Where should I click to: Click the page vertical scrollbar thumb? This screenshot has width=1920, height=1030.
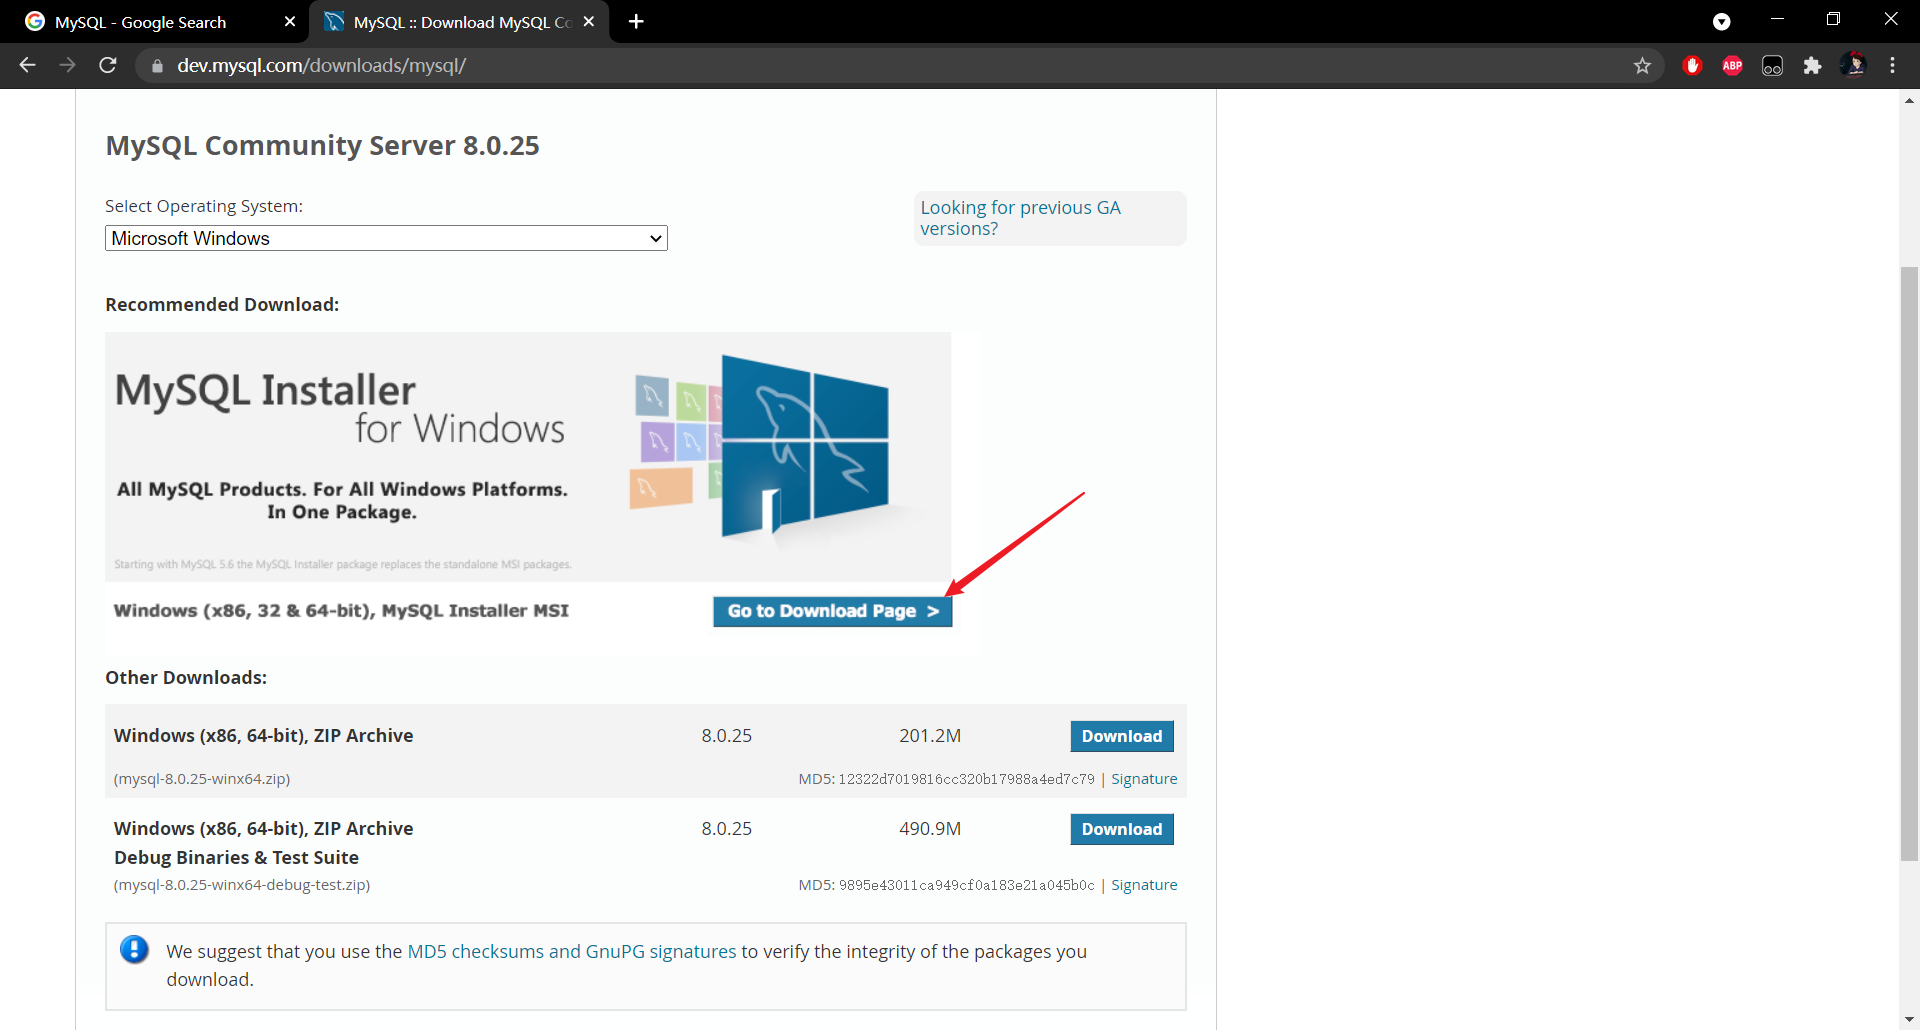[1909, 563]
